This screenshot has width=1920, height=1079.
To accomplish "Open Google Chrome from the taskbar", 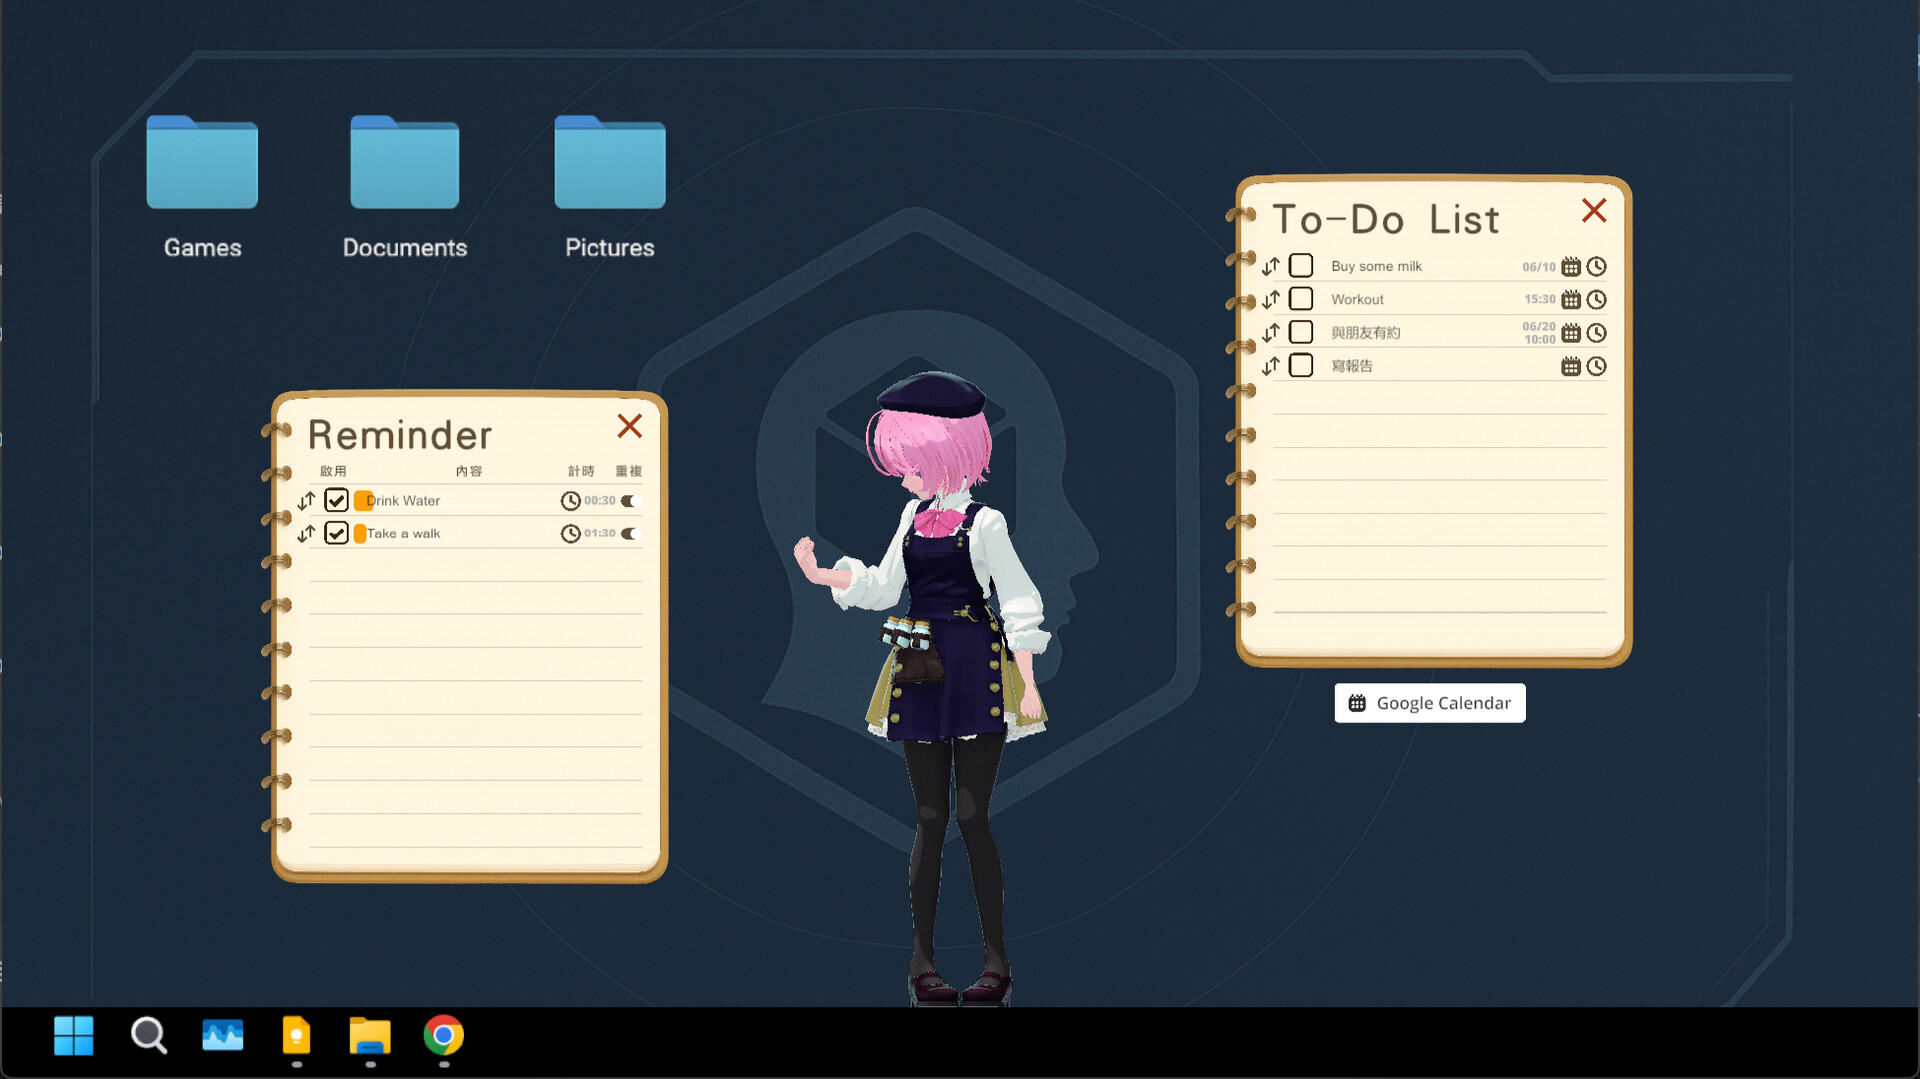I will tap(443, 1036).
